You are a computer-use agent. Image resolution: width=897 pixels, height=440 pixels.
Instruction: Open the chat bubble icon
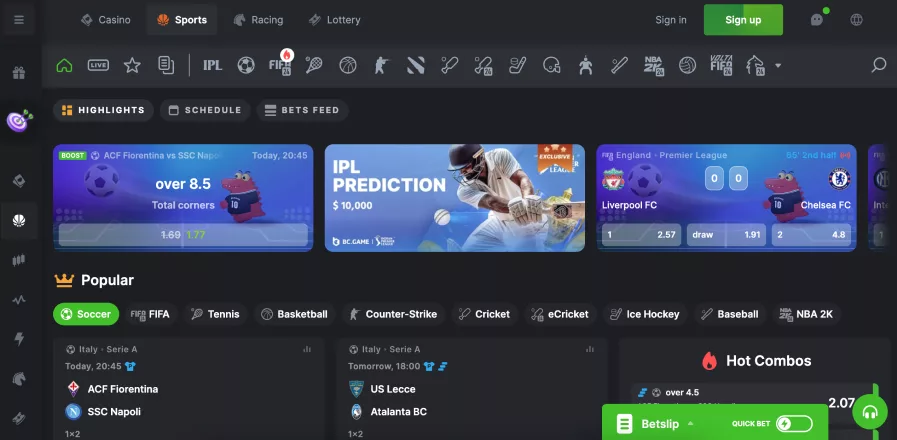point(817,20)
